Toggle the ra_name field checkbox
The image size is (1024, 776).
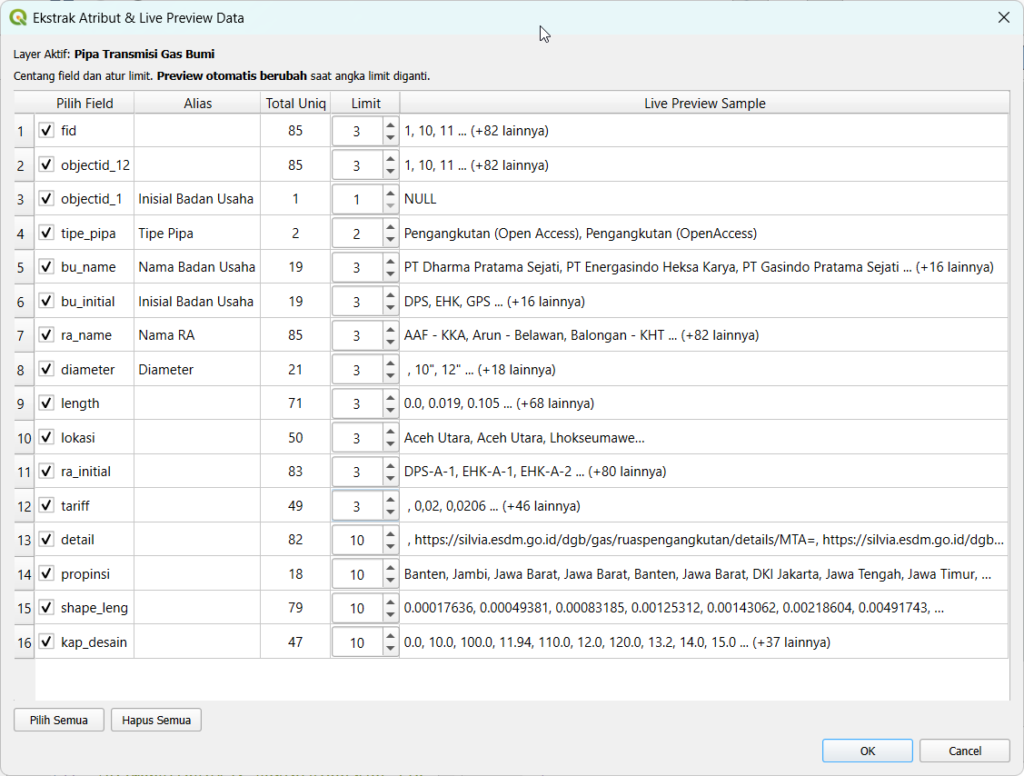pos(46,335)
